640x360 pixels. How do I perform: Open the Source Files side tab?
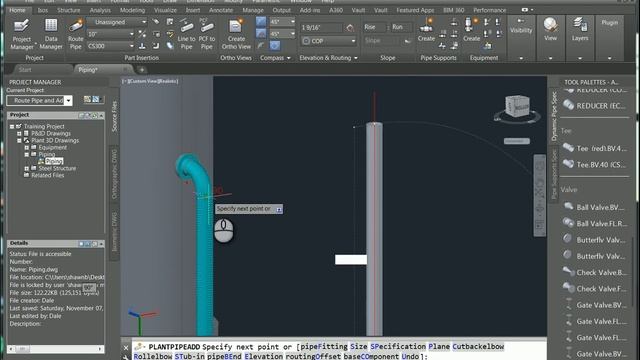point(114,116)
